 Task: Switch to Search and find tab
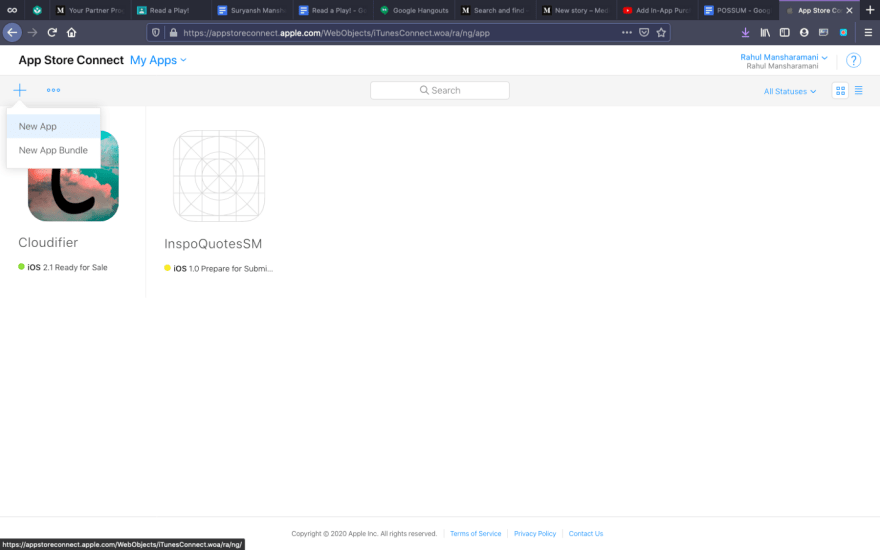(496, 10)
